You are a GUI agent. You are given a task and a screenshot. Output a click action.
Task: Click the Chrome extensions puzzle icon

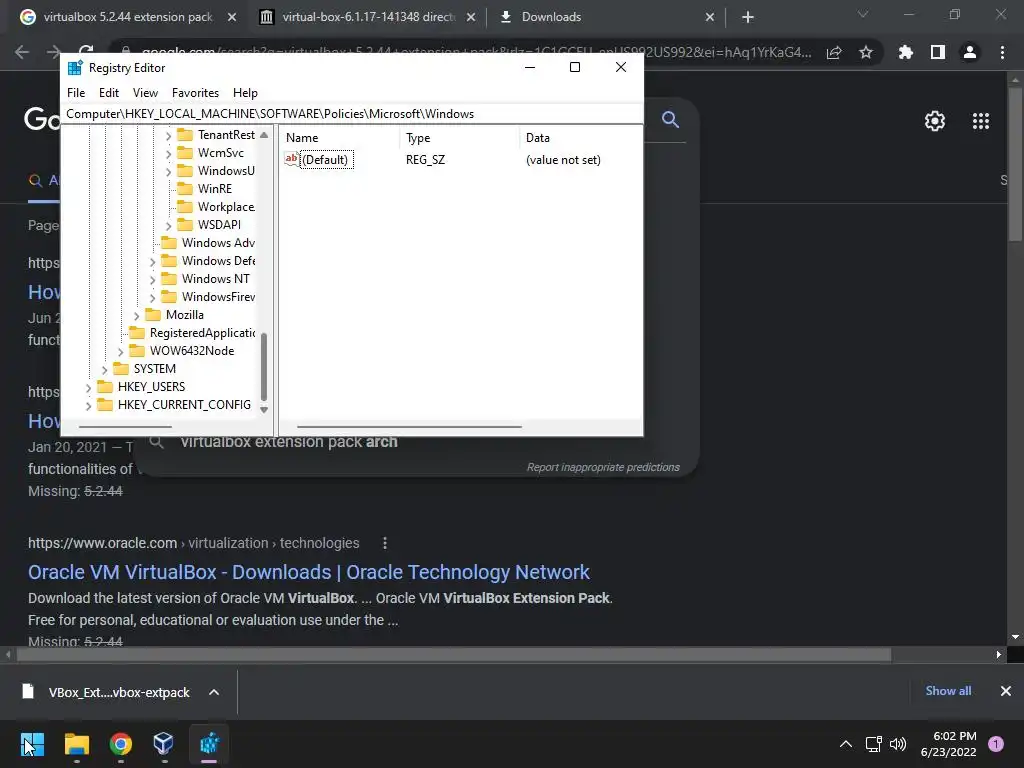(906, 52)
